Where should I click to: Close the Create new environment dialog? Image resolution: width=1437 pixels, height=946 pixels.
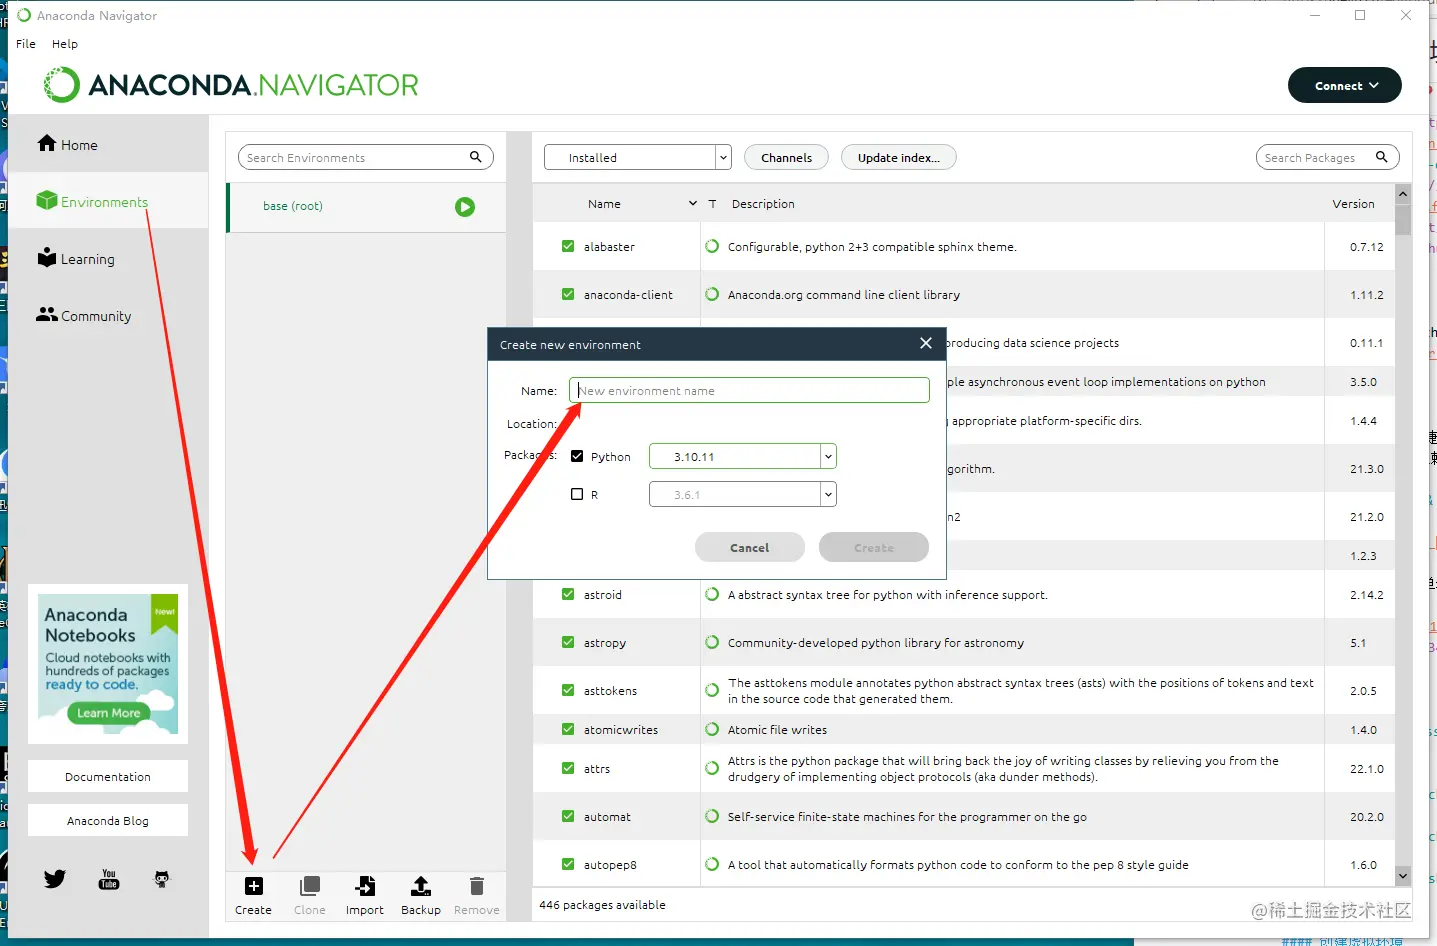926,343
